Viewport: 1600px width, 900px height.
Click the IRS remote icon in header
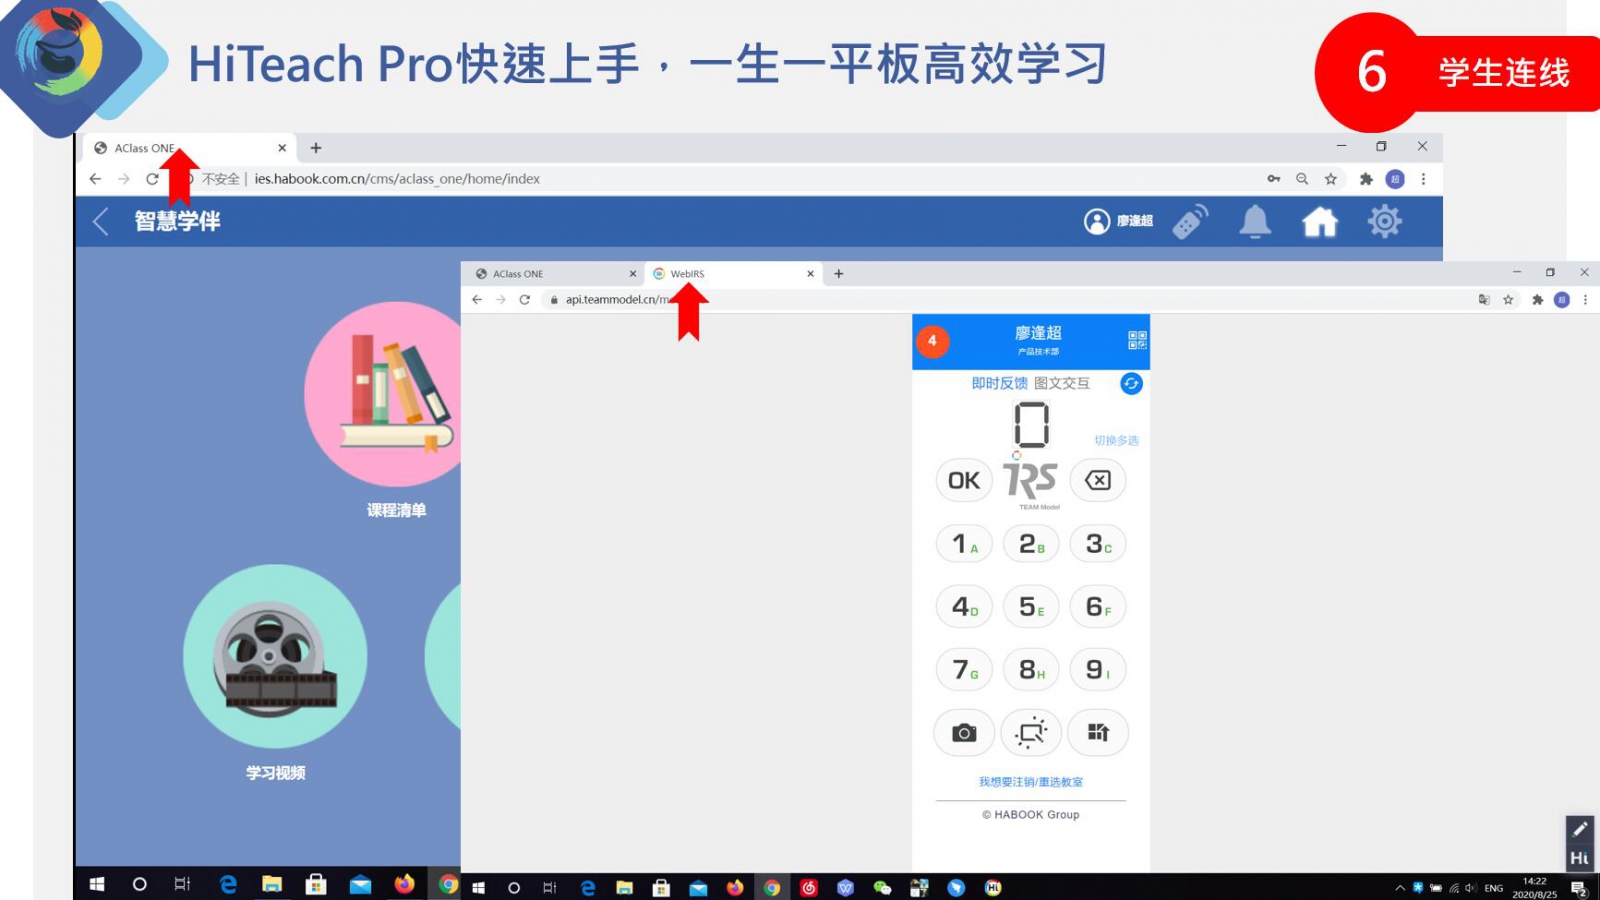pyautogui.click(x=1189, y=222)
